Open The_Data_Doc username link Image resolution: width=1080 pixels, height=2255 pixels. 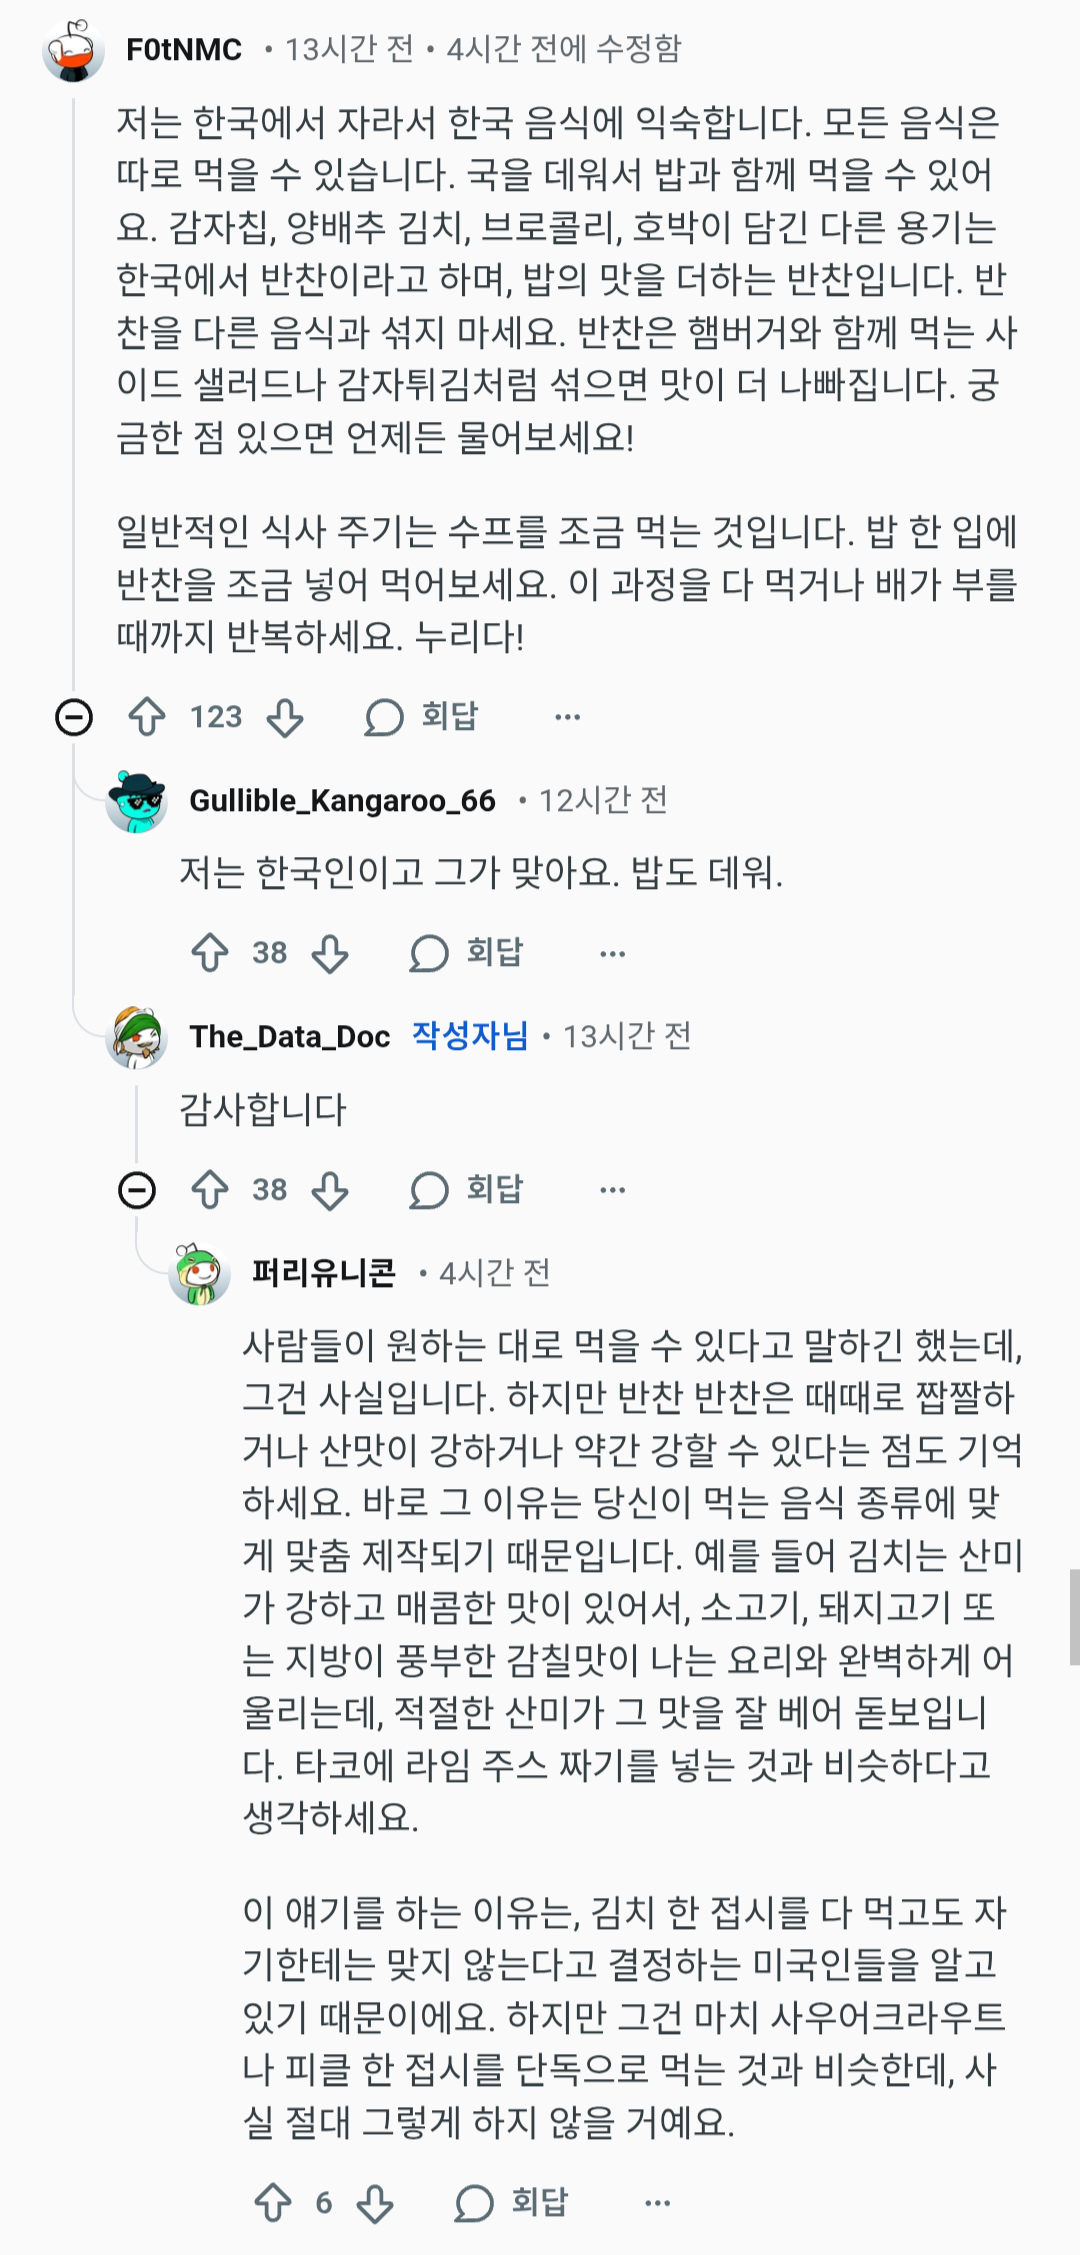click(290, 1037)
